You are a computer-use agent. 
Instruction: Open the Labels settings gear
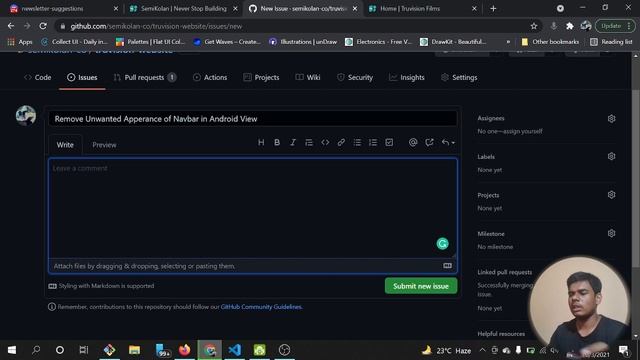(611, 156)
